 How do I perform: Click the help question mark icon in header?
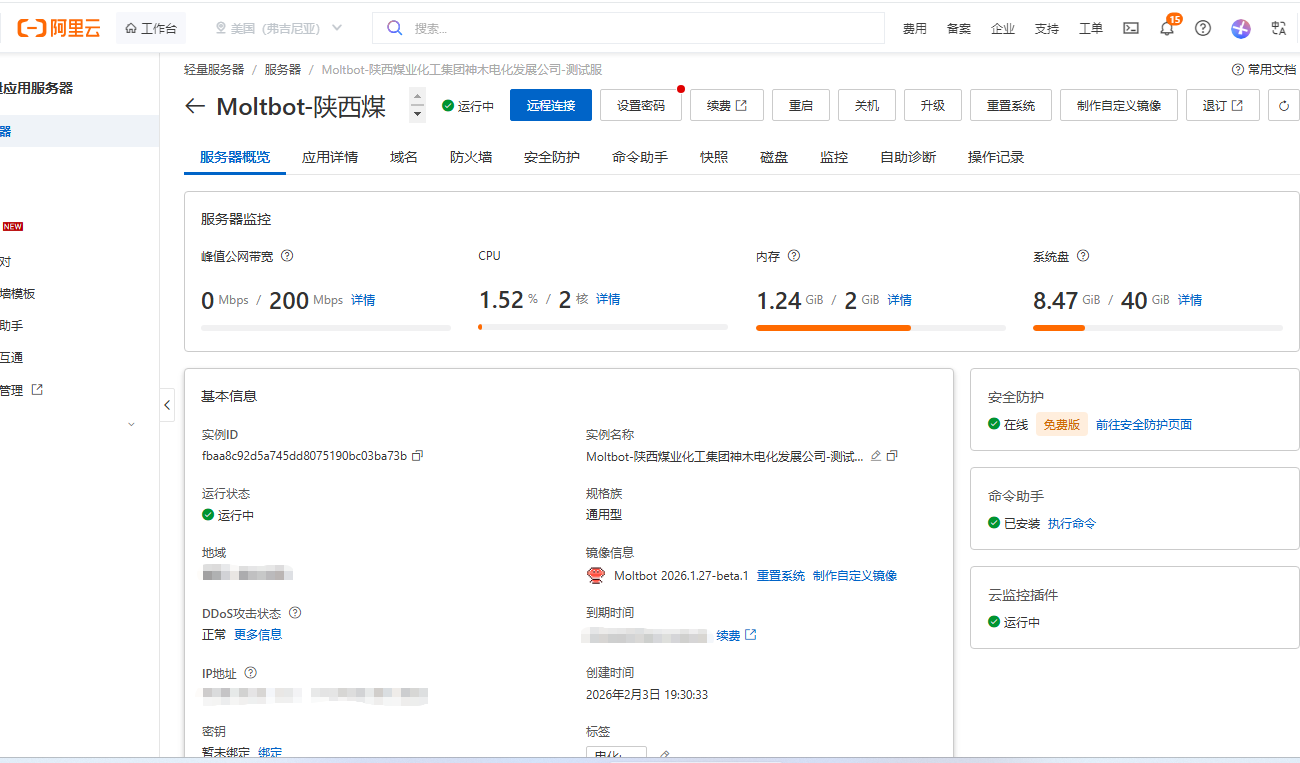click(1203, 28)
